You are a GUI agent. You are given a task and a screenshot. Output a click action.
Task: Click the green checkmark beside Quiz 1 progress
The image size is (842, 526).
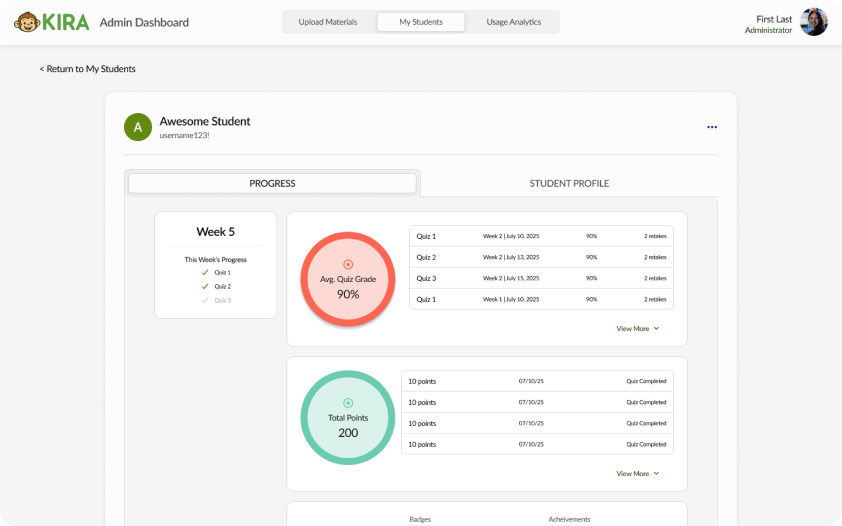pyautogui.click(x=205, y=272)
